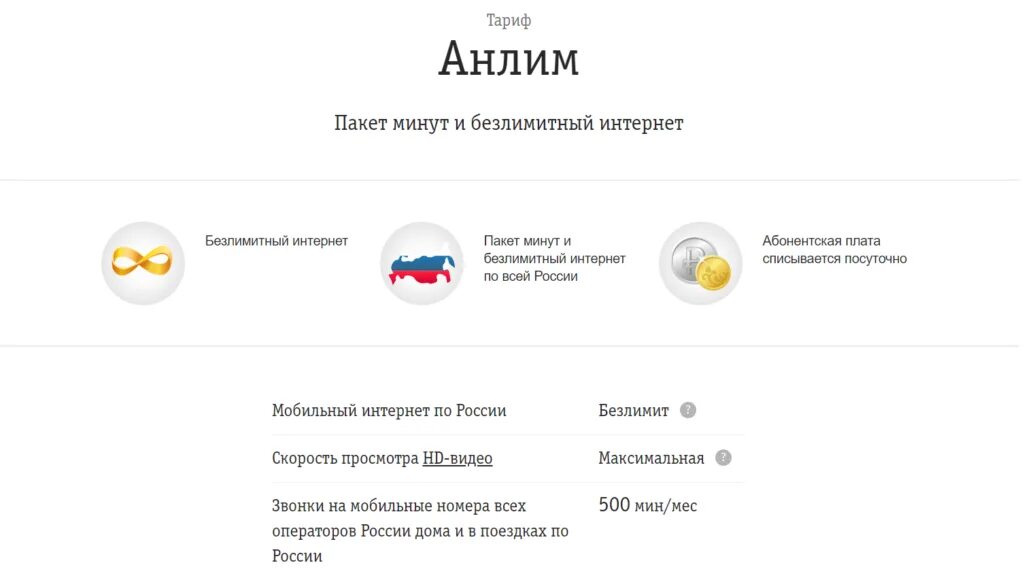The image size is (1024, 580).
Task: Click the Пакет минут и безлимитный интернет по всей России text
Action: point(554,259)
